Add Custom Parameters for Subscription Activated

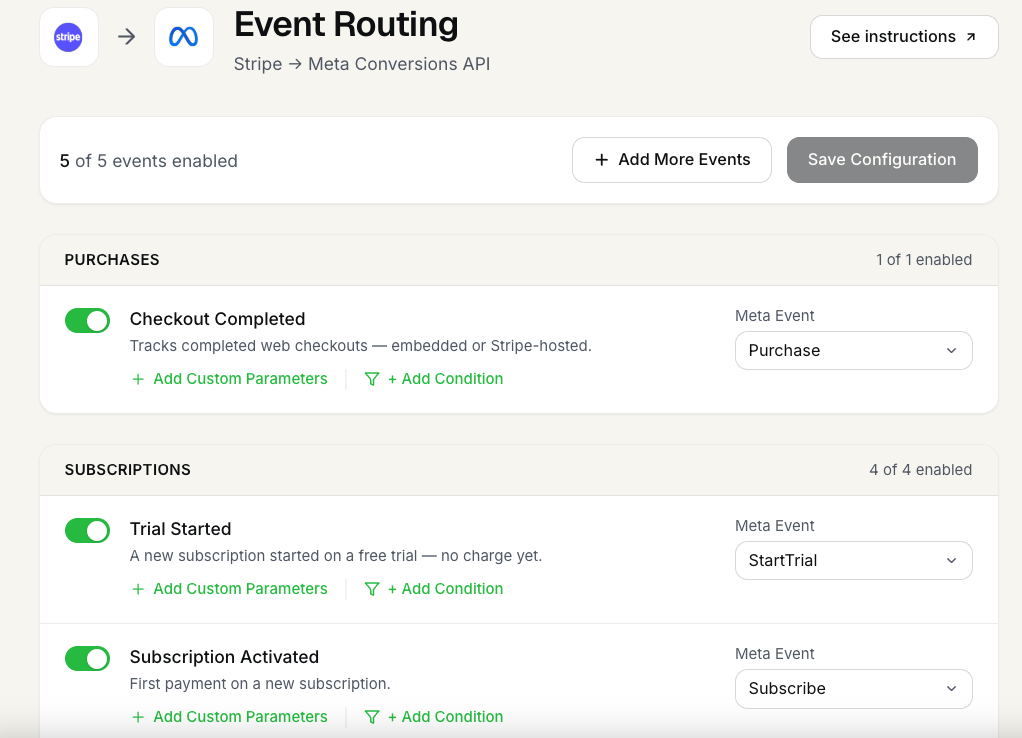229,716
